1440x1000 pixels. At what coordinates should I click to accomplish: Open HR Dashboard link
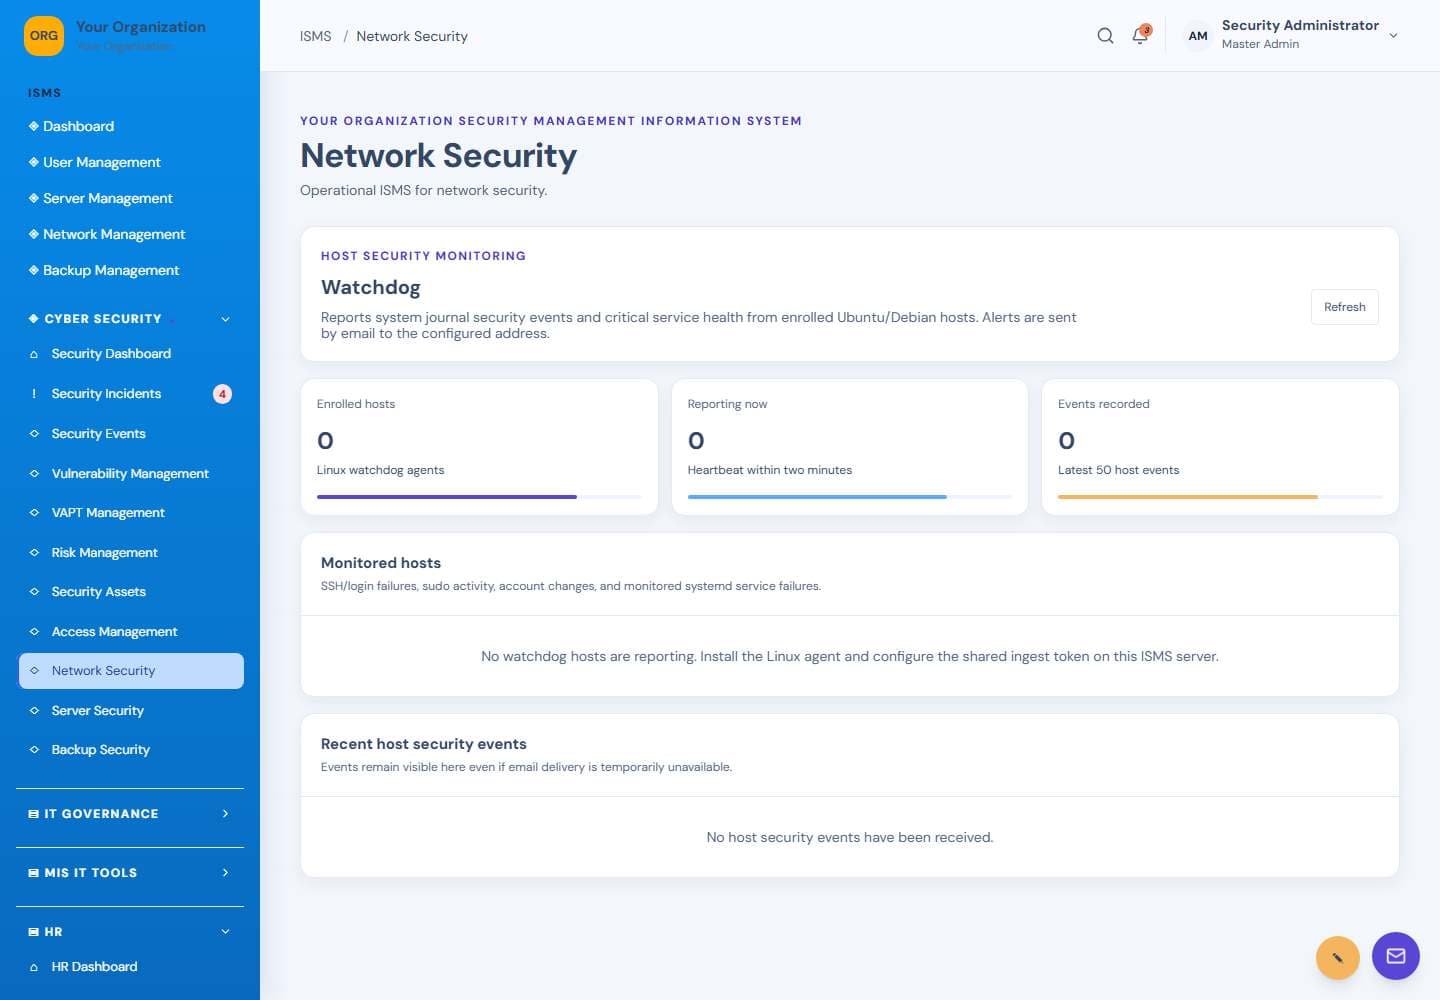[94, 967]
